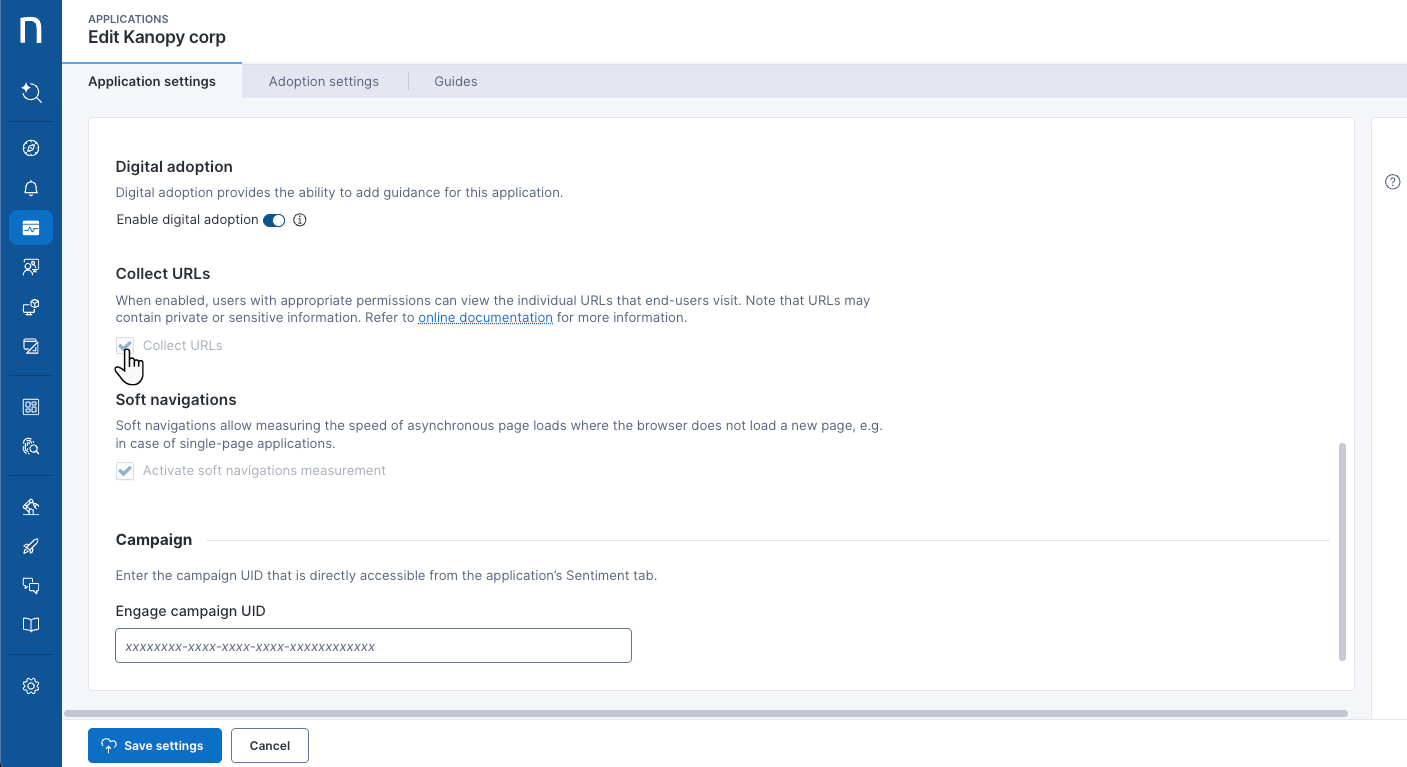Click the Save settings button
Image resolution: width=1407 pixels, height=767 pixels.
154,745
